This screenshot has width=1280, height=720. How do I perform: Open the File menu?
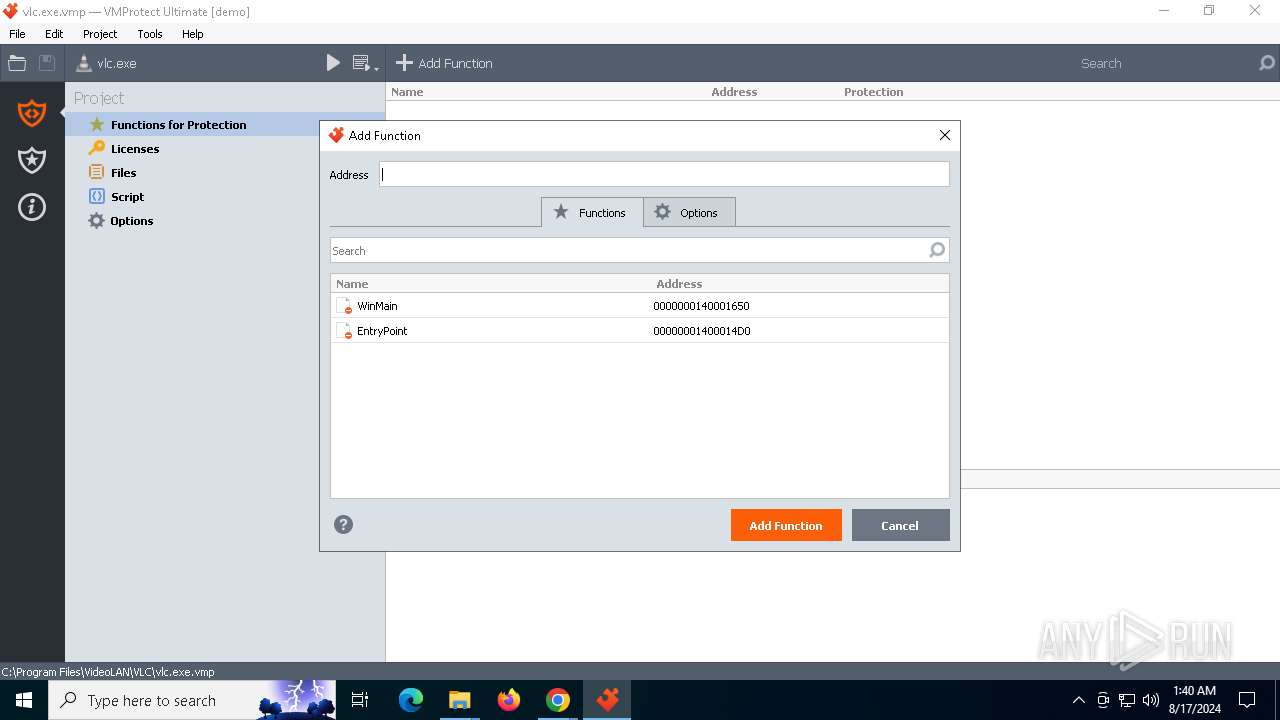pyautogui.click(x=17, y=34)
